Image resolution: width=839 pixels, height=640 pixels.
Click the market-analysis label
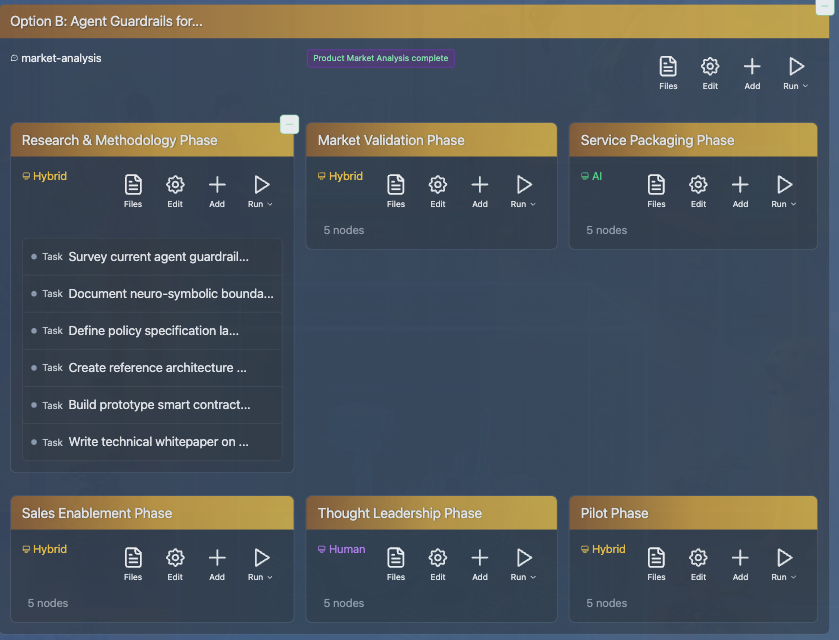pos(61,58)
